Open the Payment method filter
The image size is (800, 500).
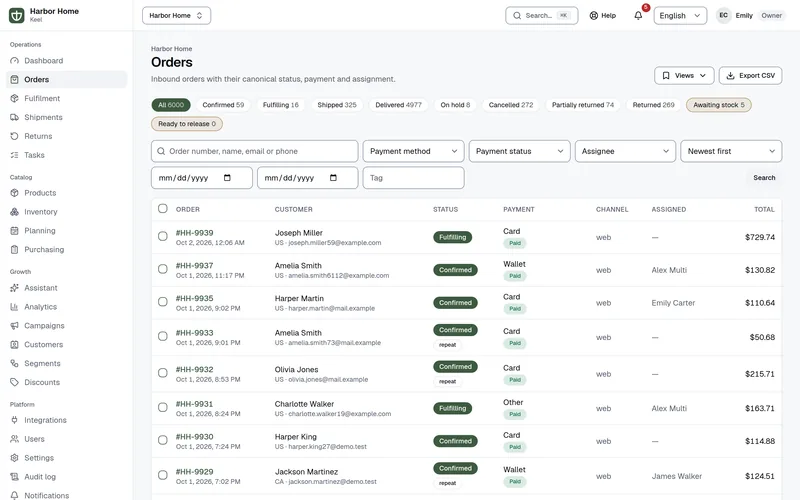click(x=413, y=151)
